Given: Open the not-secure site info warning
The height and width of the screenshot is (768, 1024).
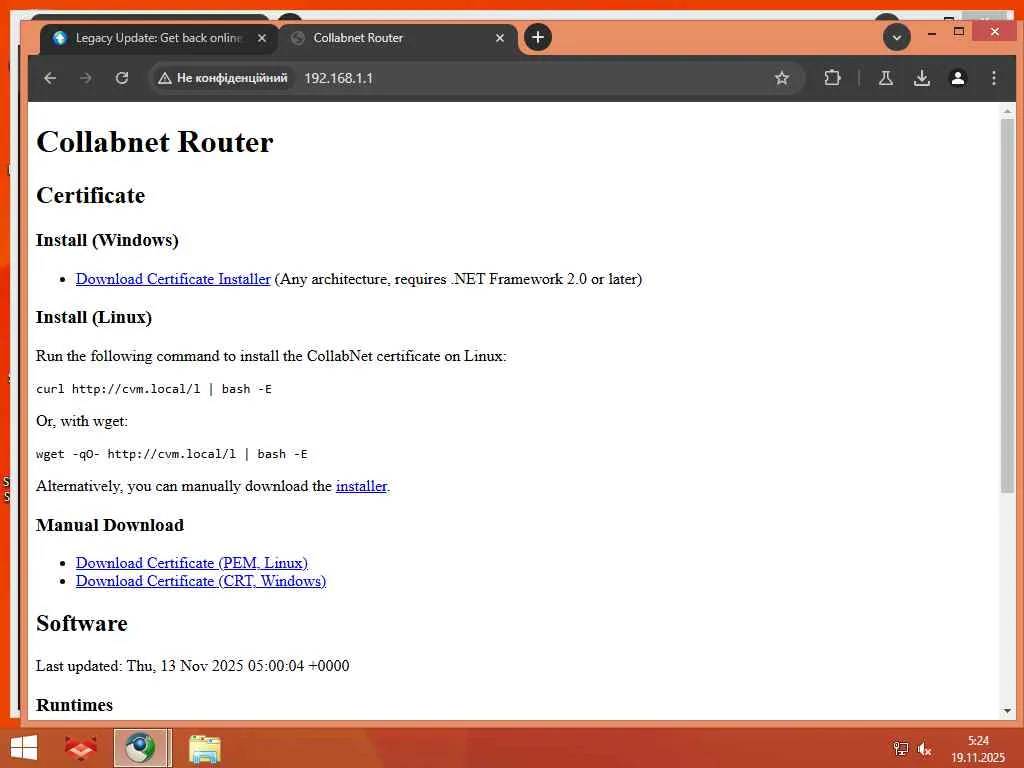Looking at the screenshot, I should (223, 78).
